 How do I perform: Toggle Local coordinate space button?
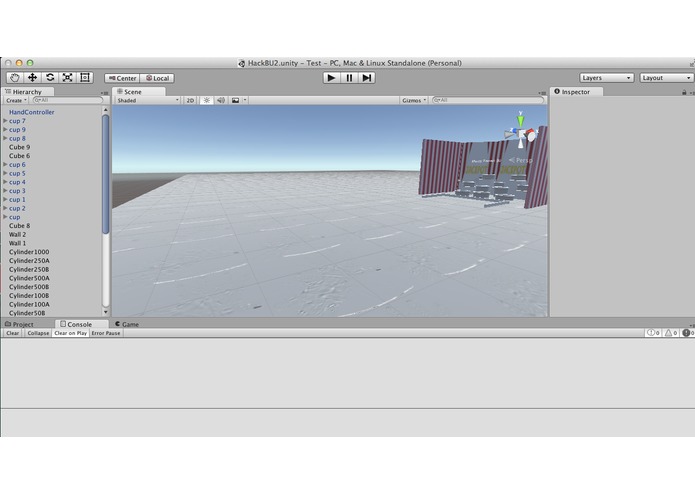(x=157, y=78)
